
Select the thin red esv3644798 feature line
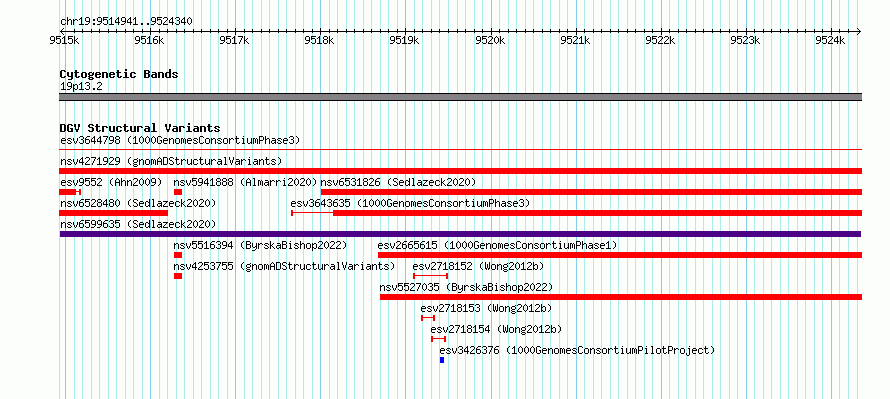tap(460, 150)
